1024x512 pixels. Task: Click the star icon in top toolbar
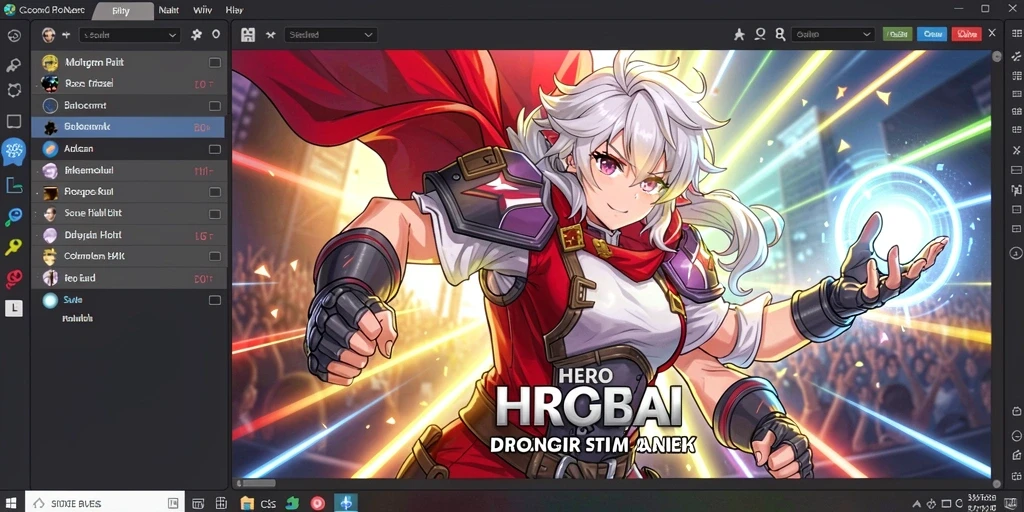(739, 35)
